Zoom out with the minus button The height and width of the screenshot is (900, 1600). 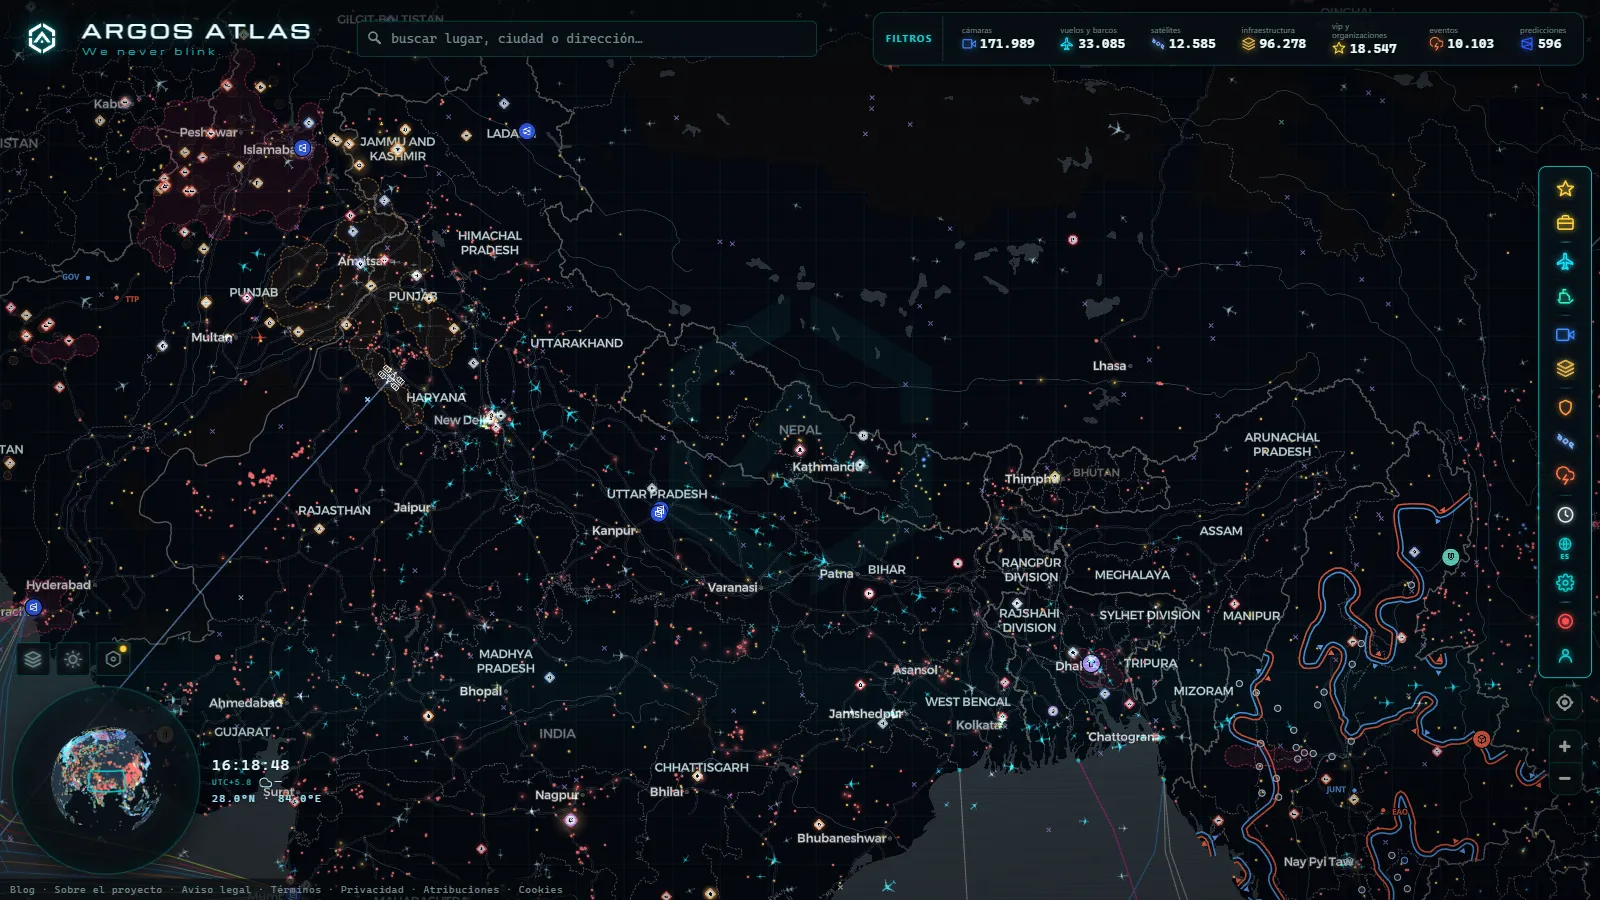coord(1565,779)
